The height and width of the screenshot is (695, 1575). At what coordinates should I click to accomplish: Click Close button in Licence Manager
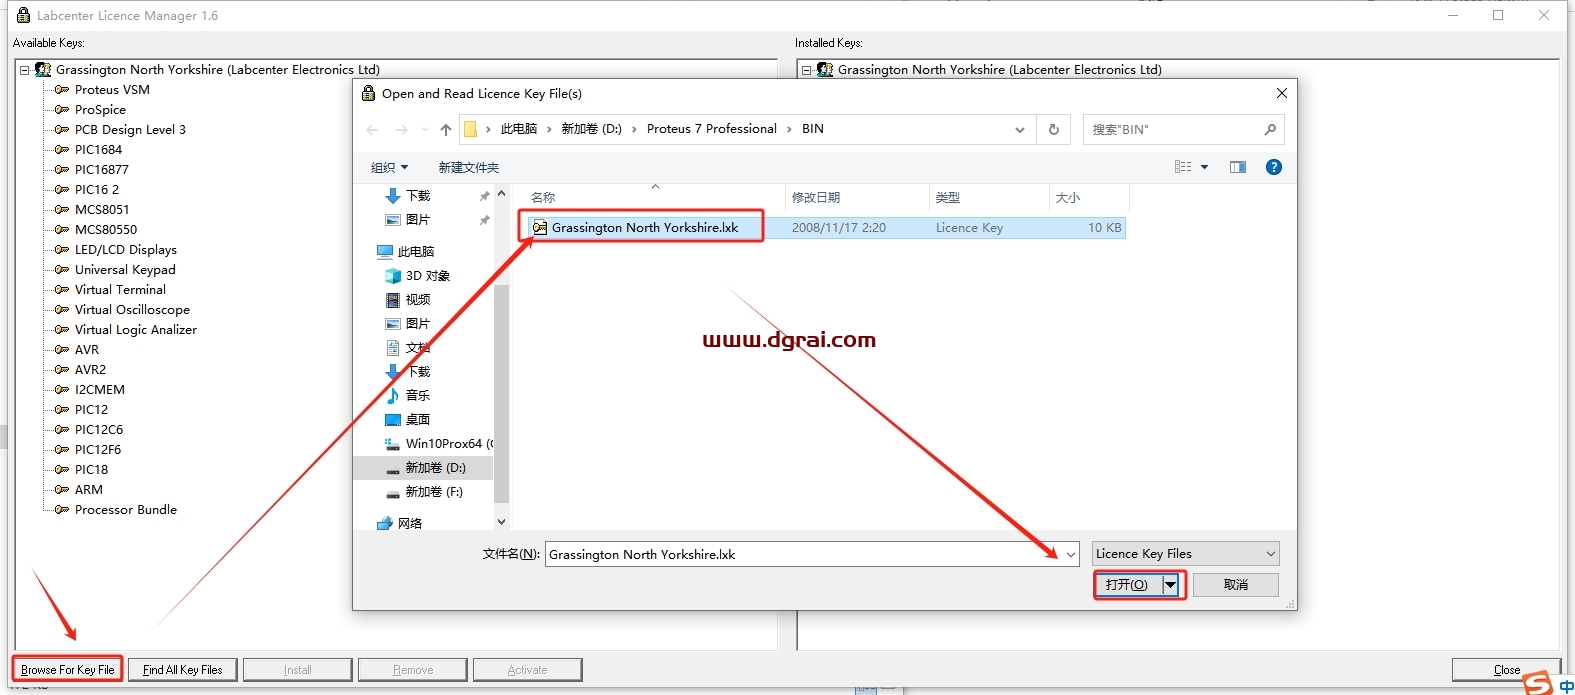1506,670
